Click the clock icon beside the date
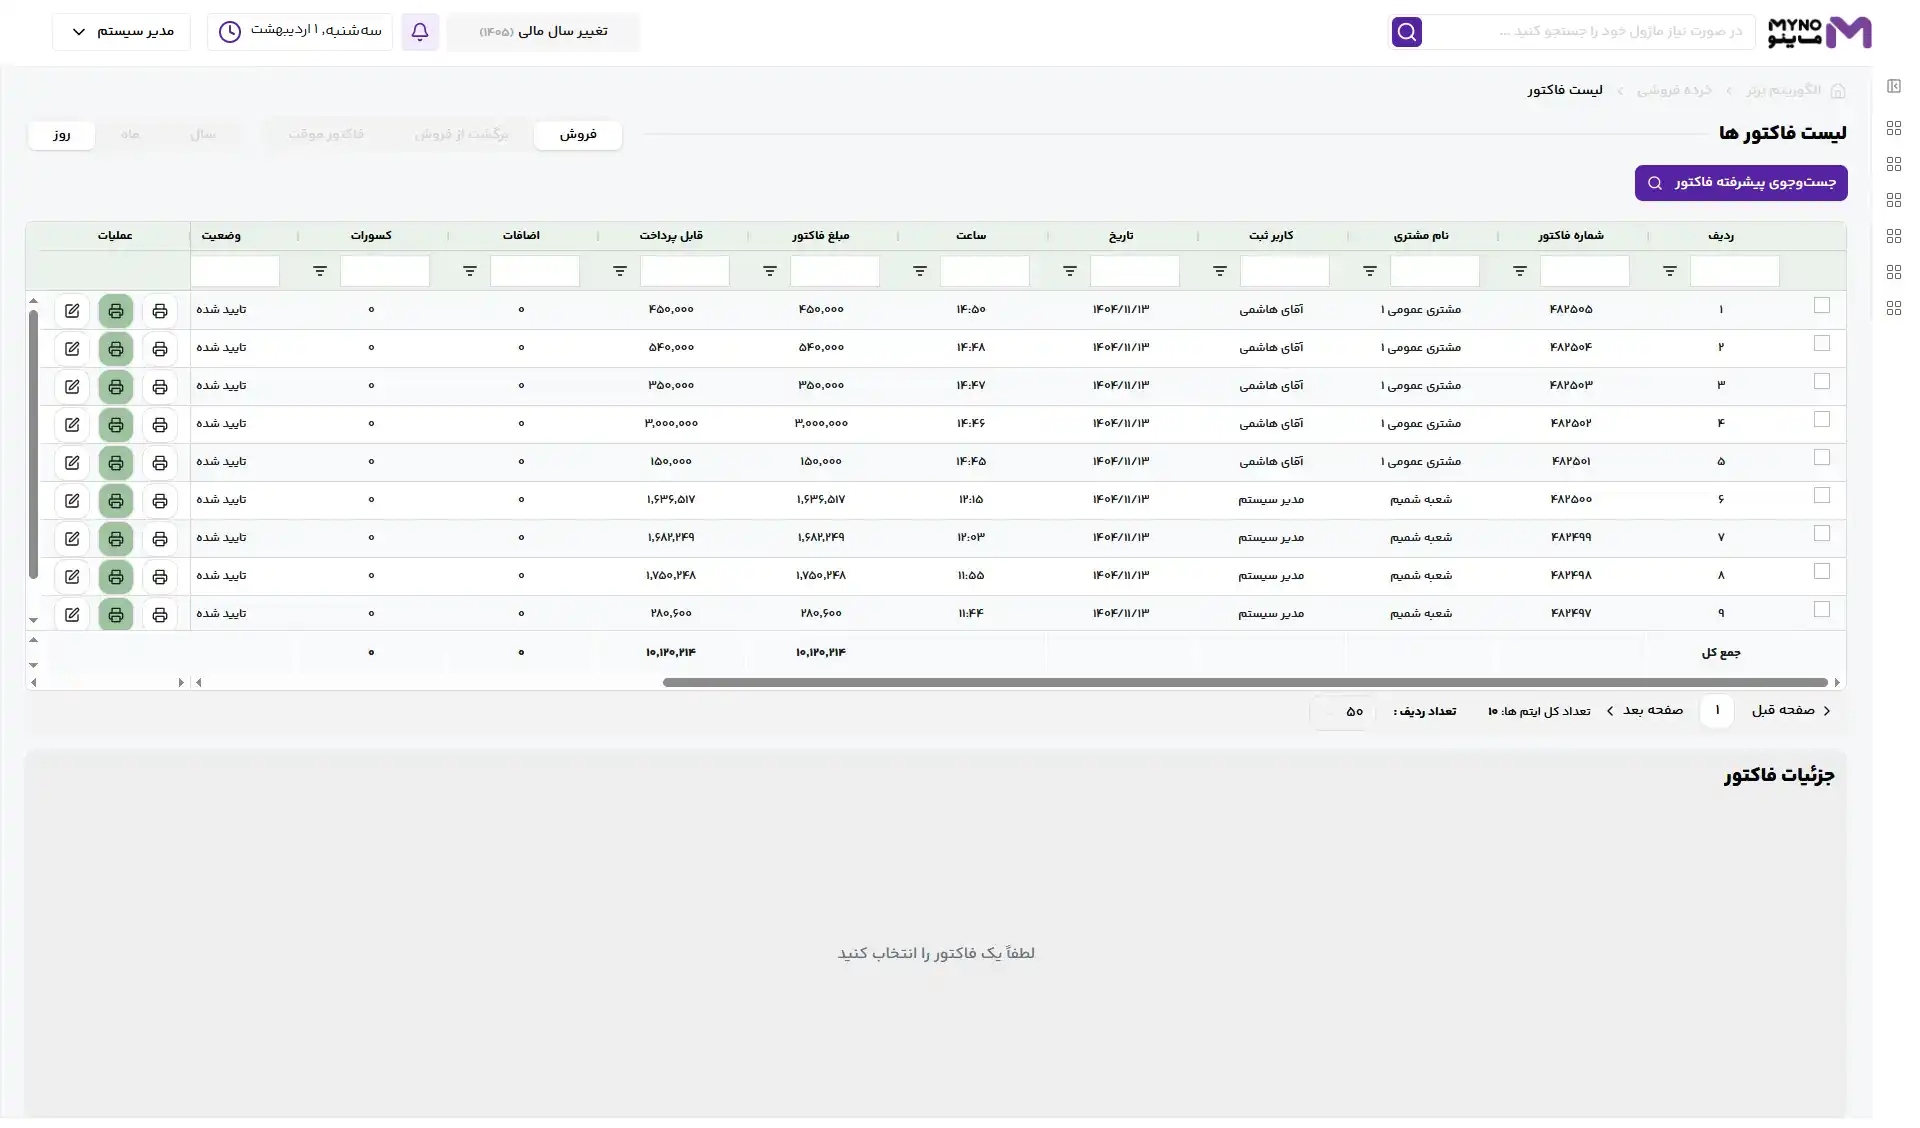The image size is (1920, 1128). tap(230, 32)
